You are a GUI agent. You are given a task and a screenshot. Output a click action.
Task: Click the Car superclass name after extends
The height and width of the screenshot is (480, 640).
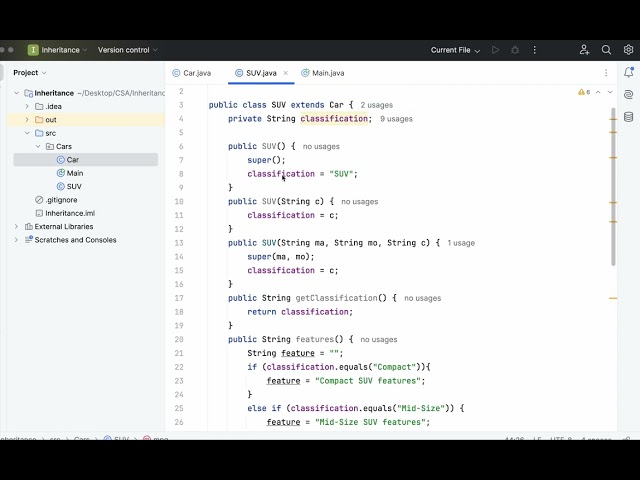pyautogui.click(x=336, y=105)
